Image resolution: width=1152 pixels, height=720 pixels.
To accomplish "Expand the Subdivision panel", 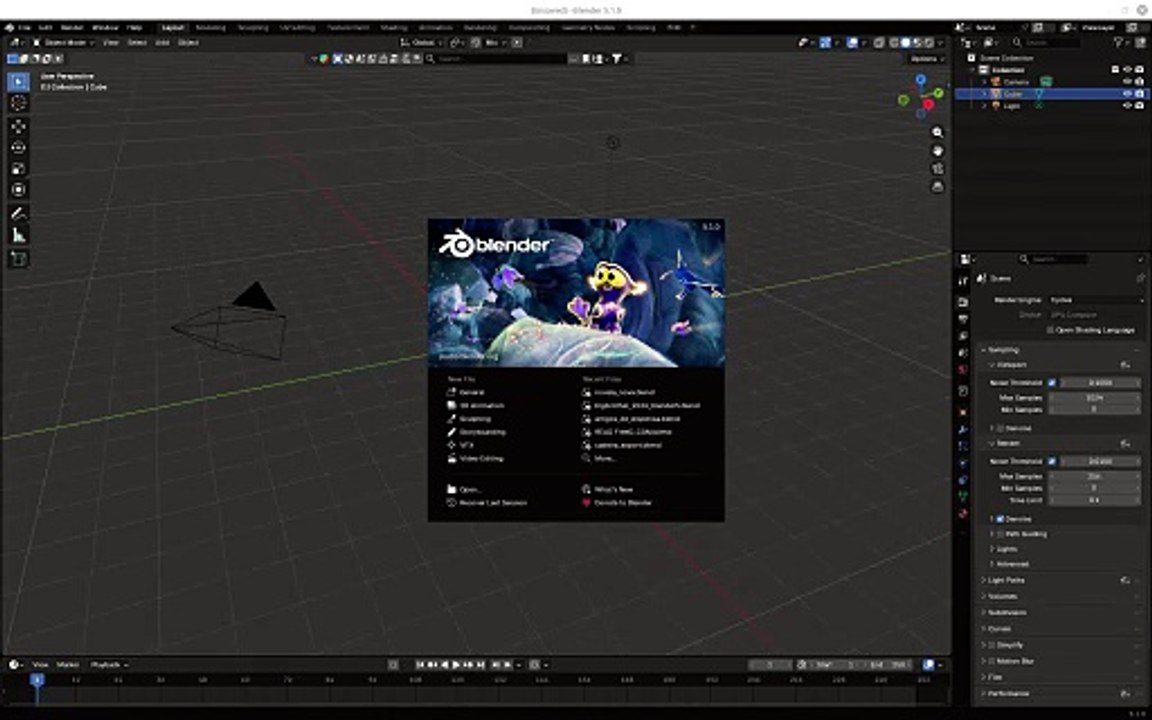I will click(x=1007, y=613).
